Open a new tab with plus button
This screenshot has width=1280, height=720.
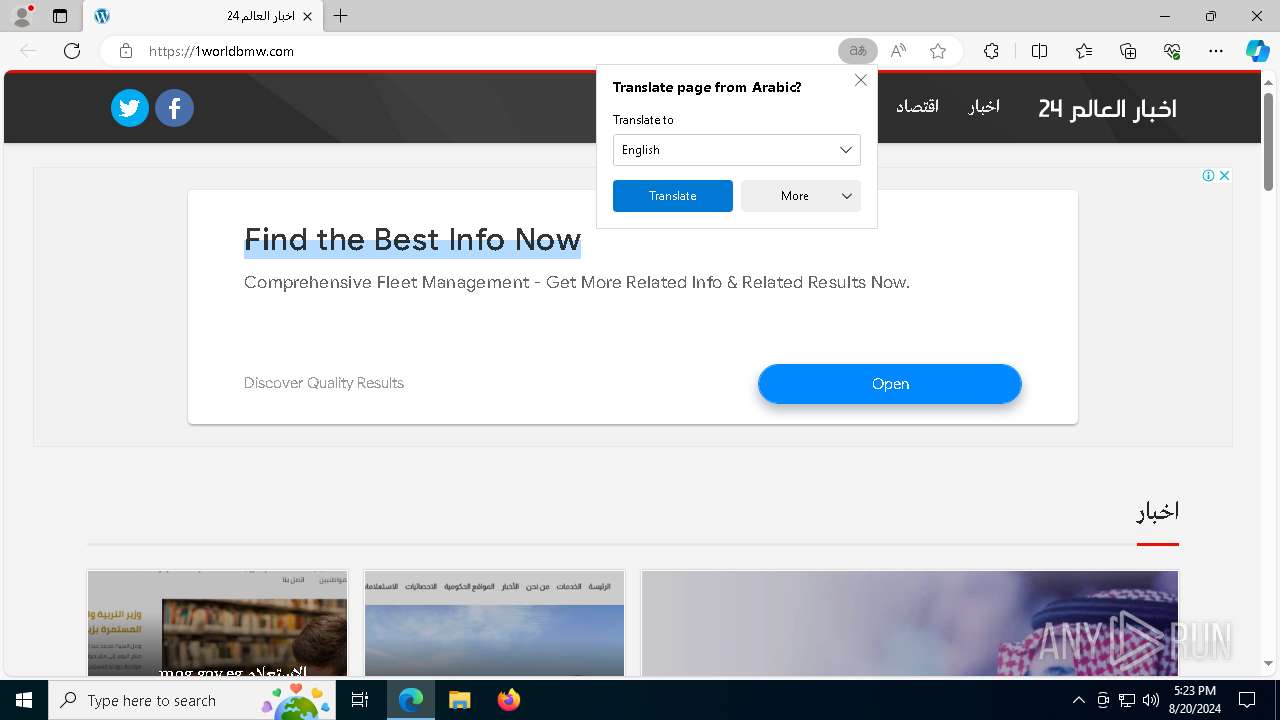pyautogui.click(x=341, y=16)
